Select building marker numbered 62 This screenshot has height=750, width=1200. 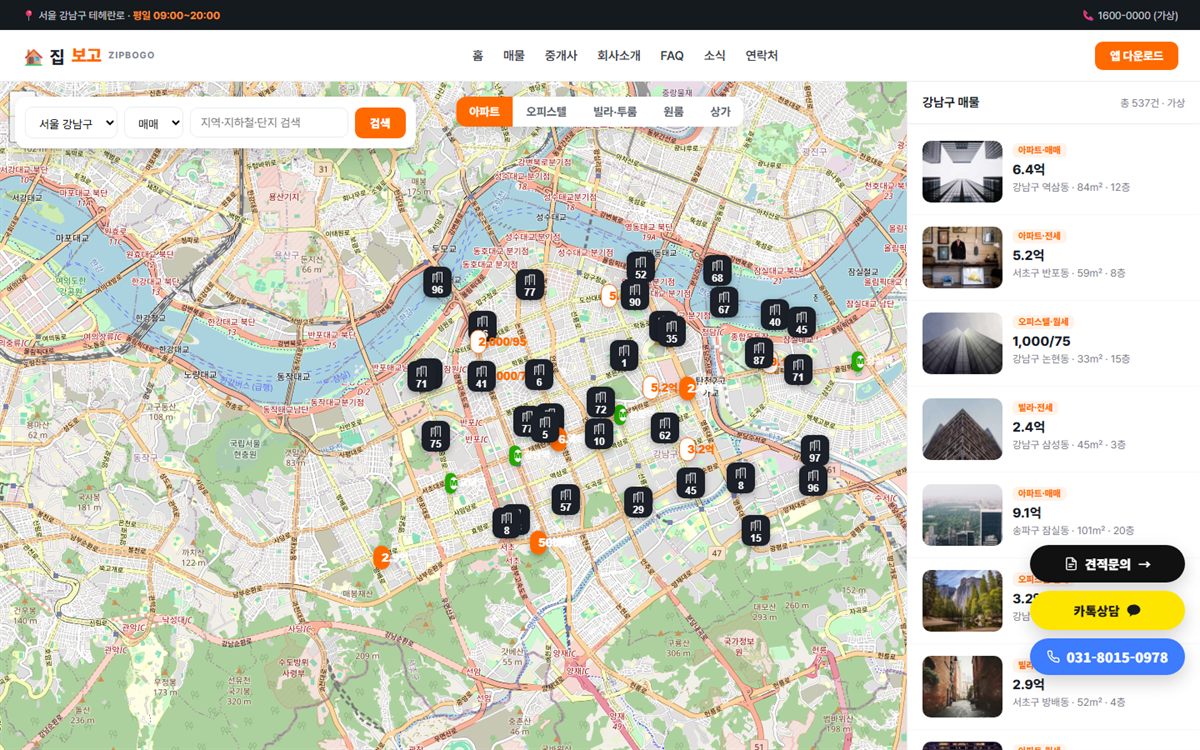(x=664, y=428)
